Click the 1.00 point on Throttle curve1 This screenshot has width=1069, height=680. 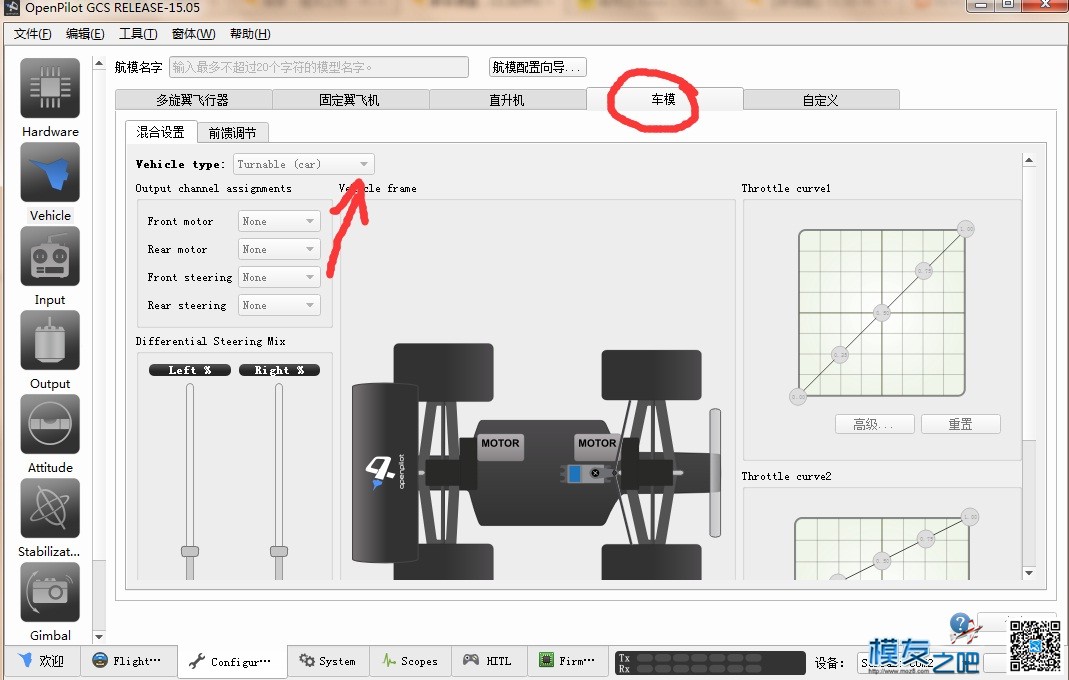coord(965,229)
